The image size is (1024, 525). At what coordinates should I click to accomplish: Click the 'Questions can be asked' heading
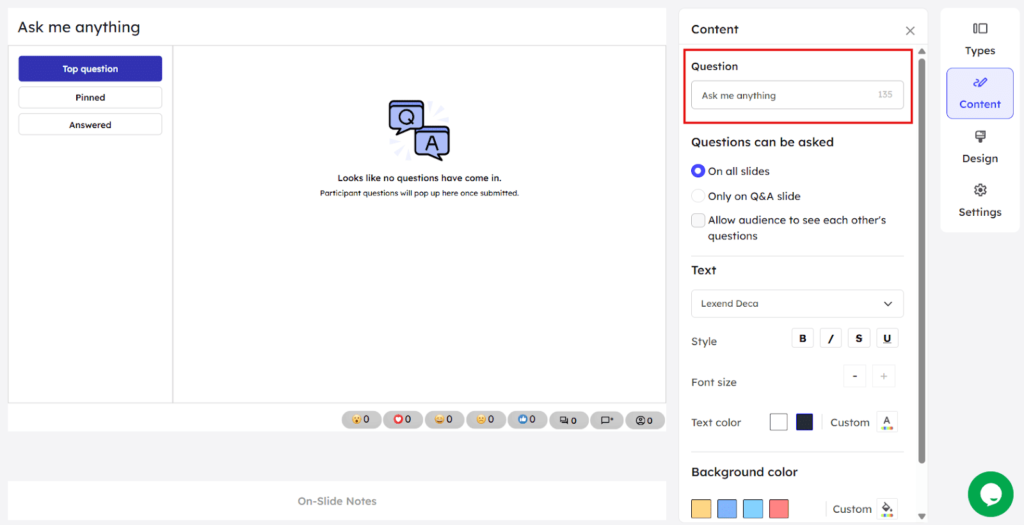tap(762, 142)
